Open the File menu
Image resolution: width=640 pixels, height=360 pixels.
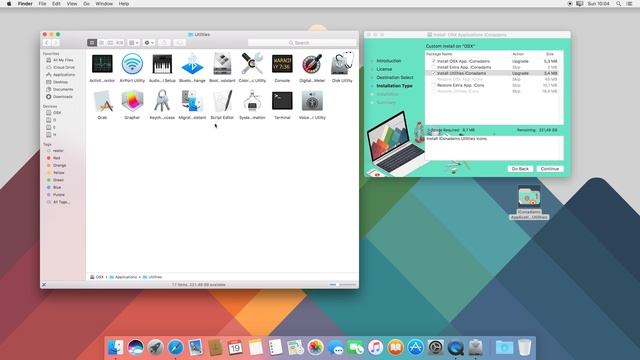pyautogui.click(x=42, y=4)
